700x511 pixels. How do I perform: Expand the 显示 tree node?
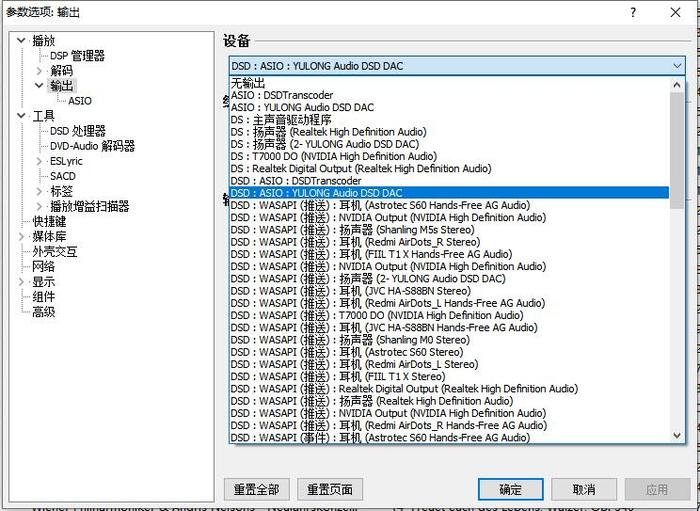point(21,282)
